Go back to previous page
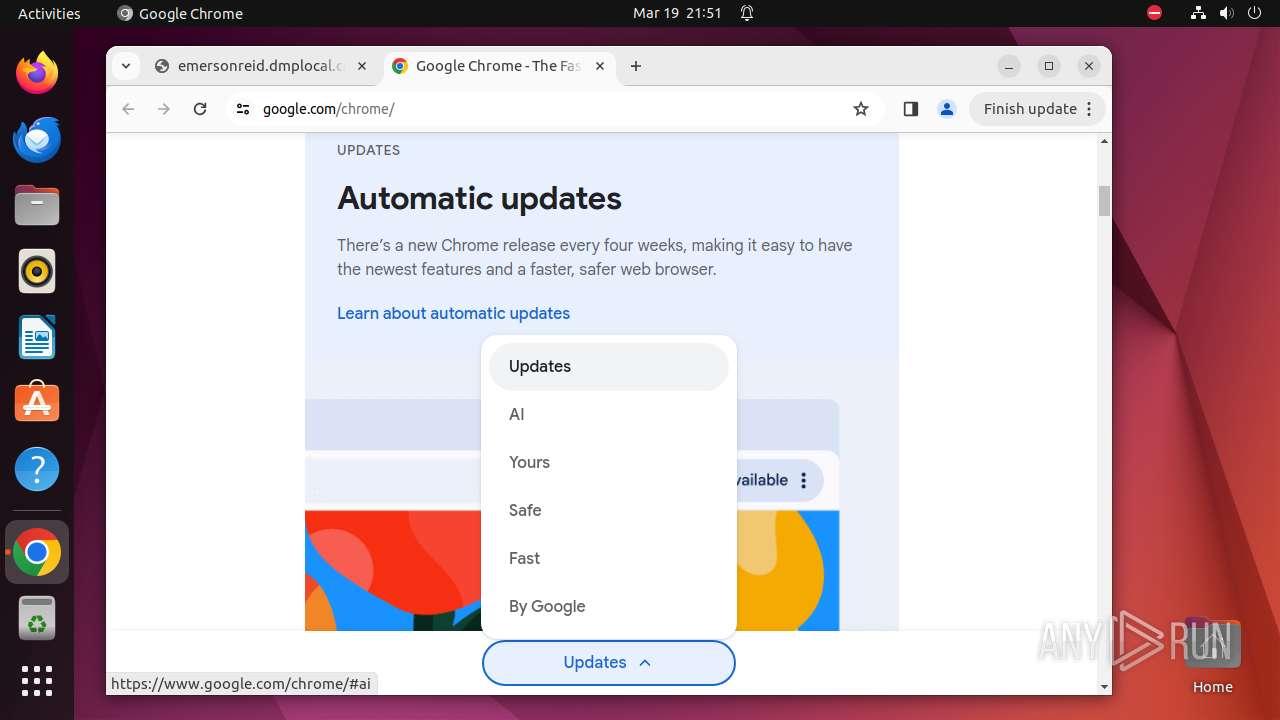The width and height of the screenshot is (1280, 720). tap(128, 109)
